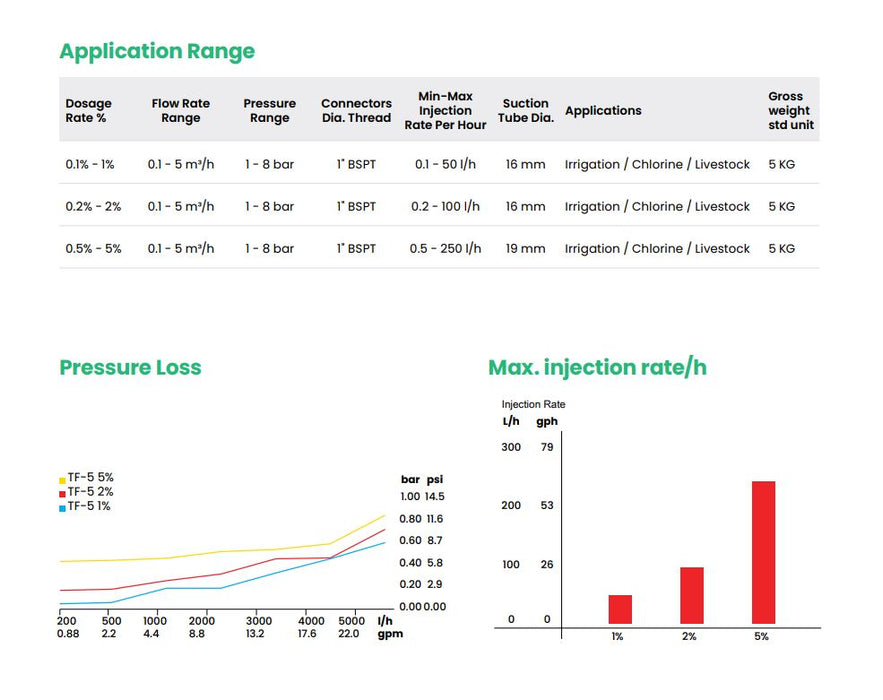Click the 19 mm suction tube cell
This screenshot has height=700, width=883.
click(526, 248)
